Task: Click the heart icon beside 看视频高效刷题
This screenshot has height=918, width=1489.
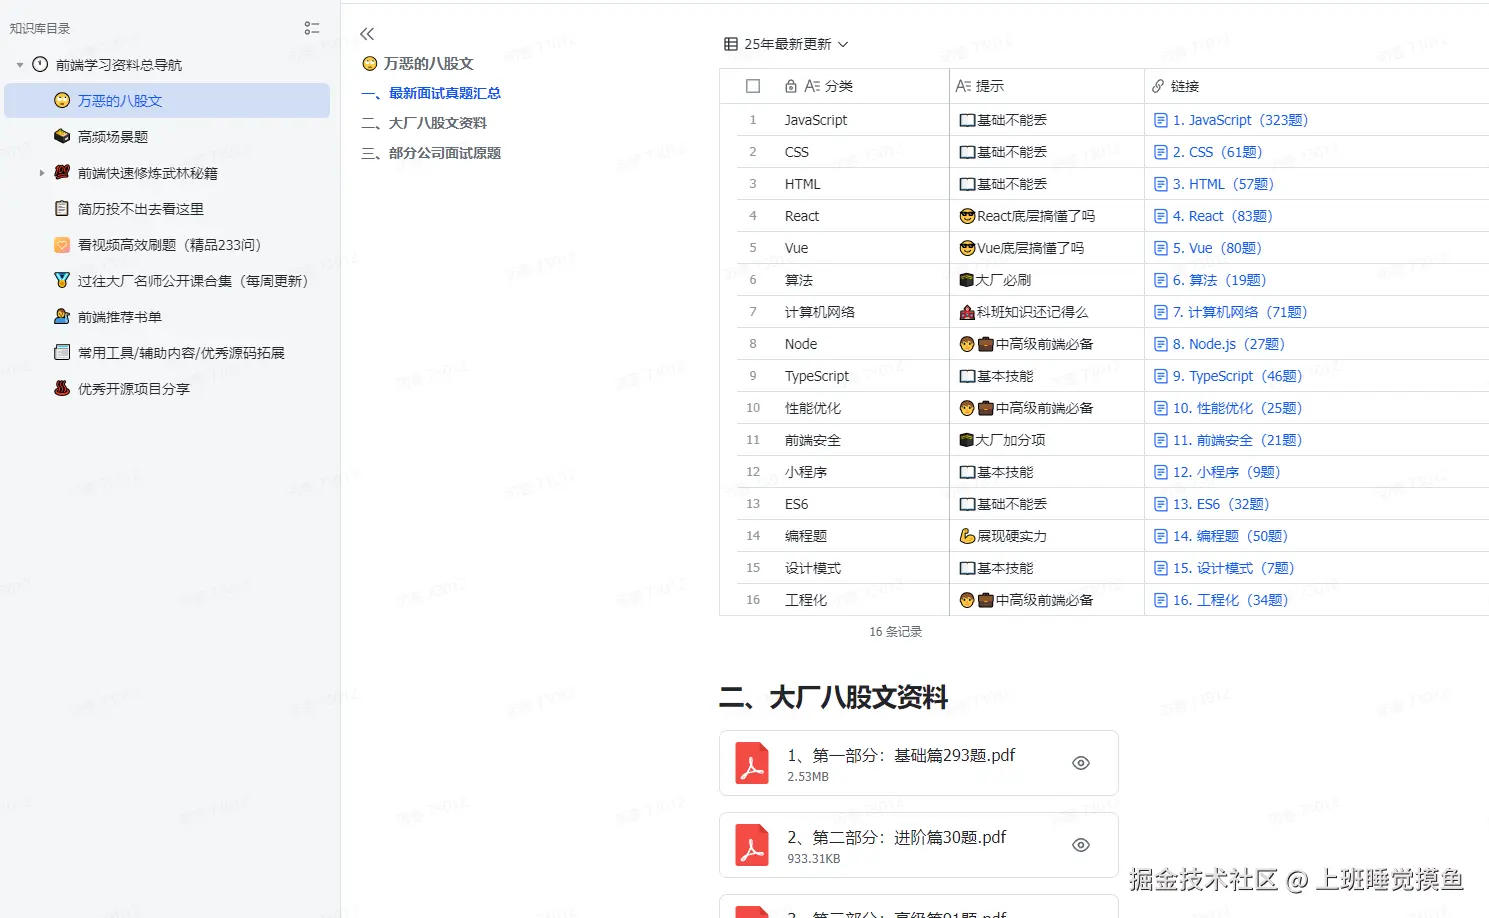Action: coord(62,245)
